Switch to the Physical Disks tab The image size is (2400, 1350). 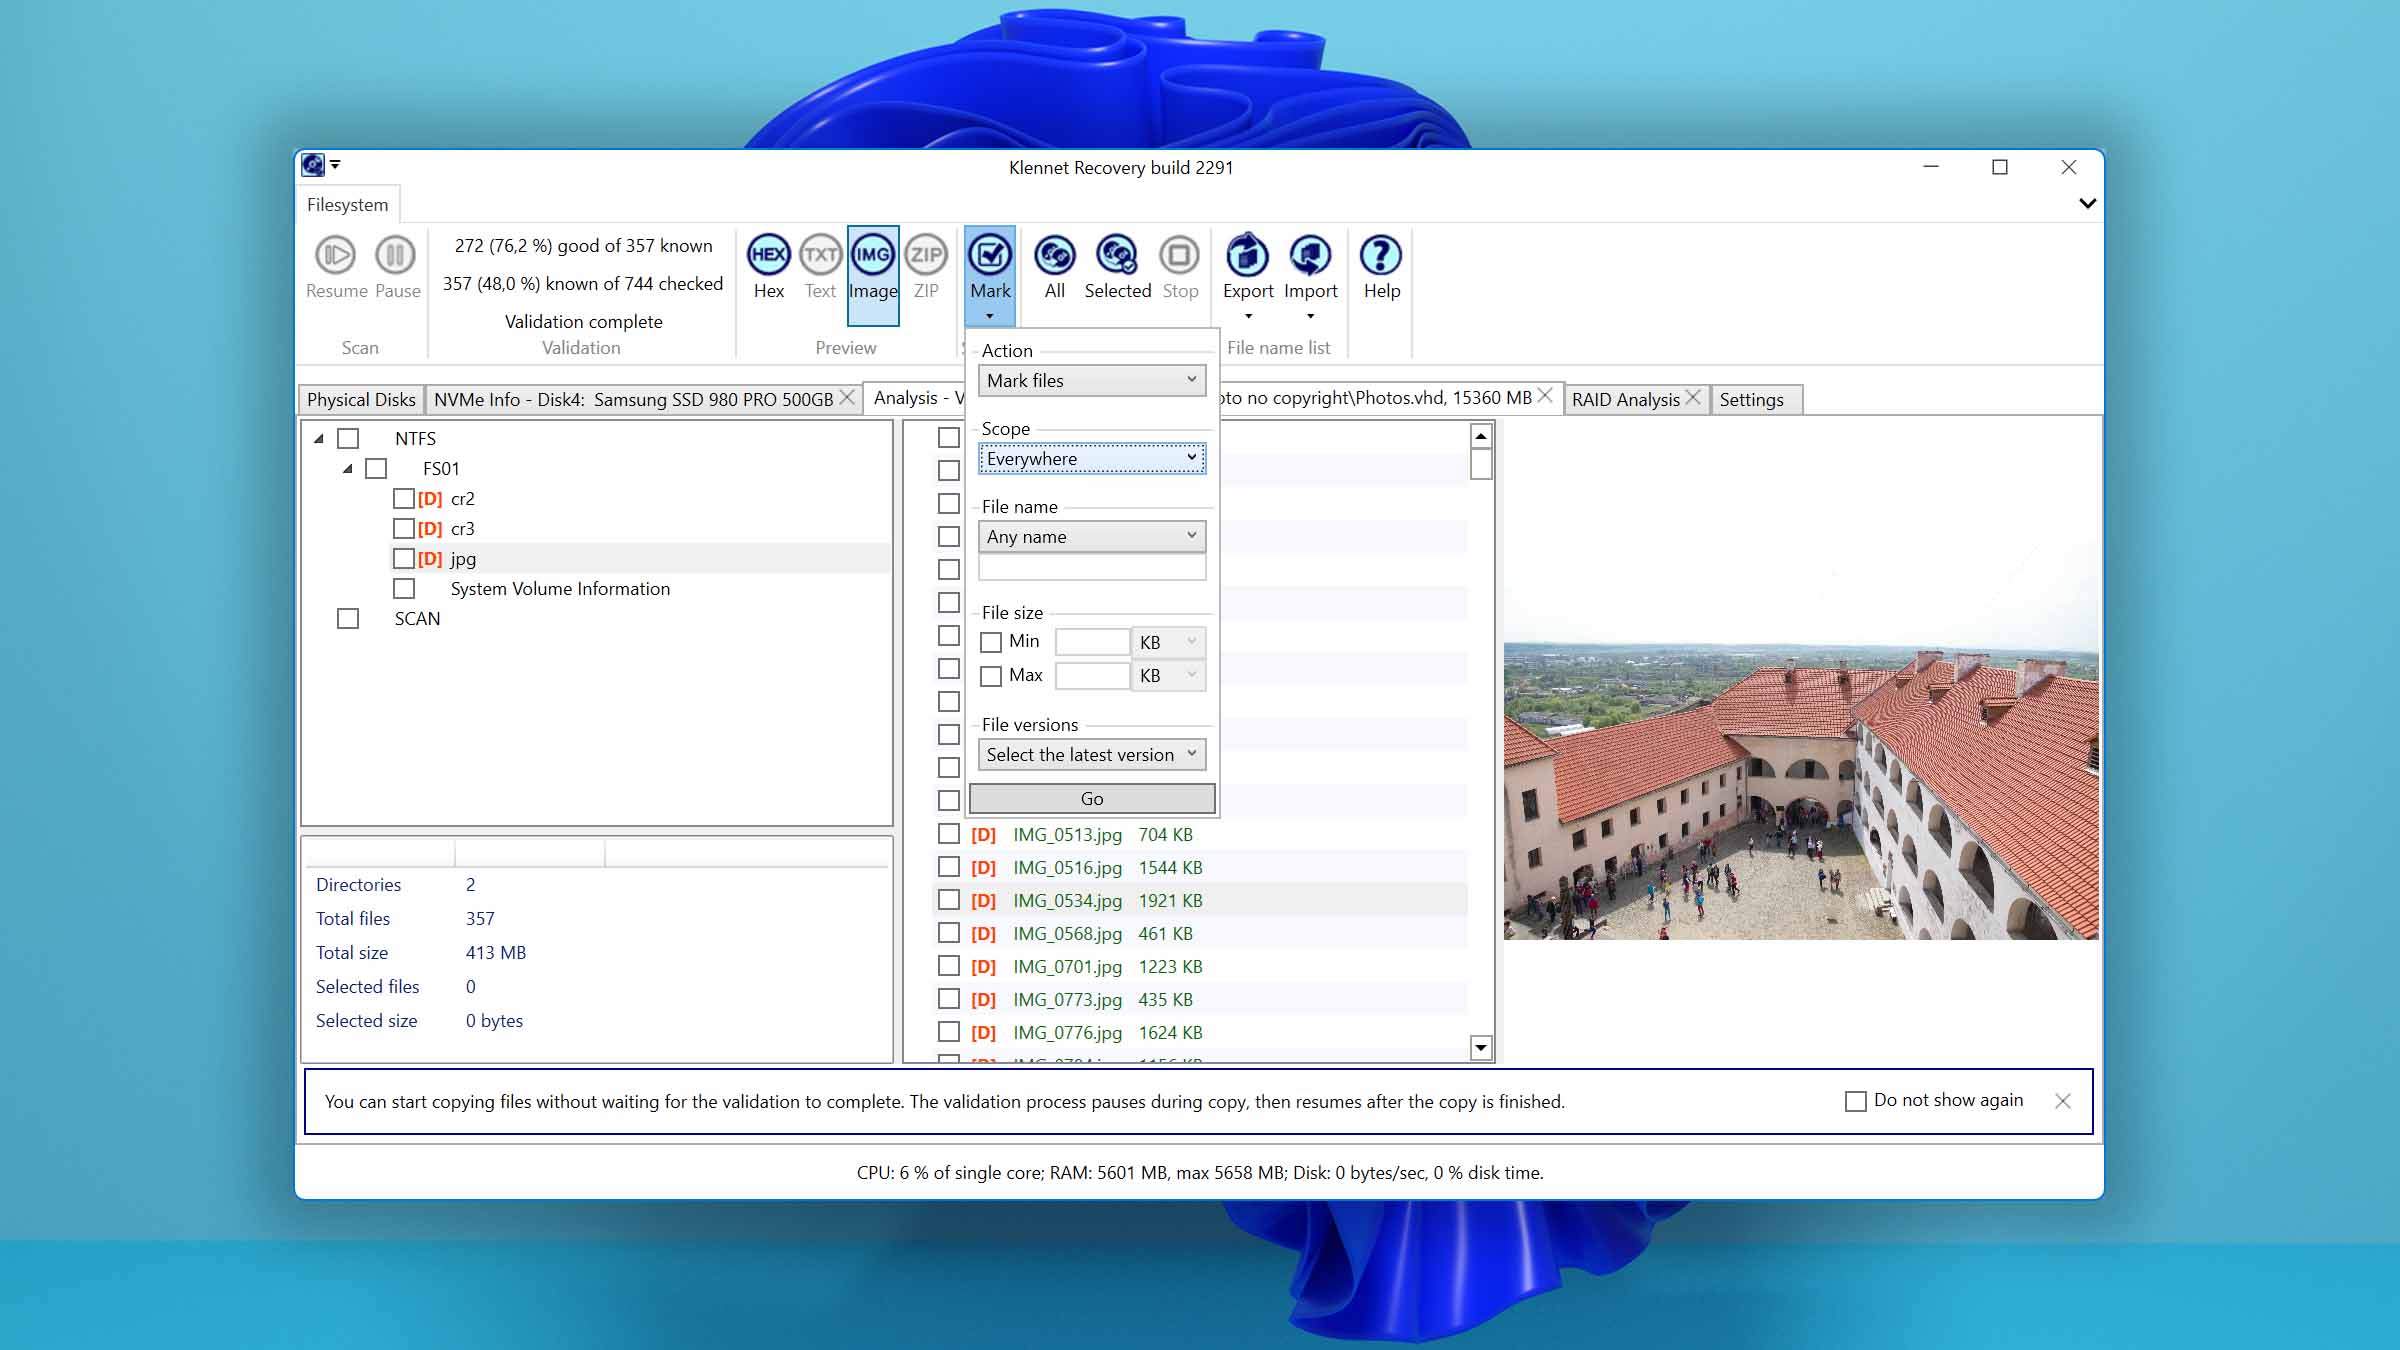361,399
